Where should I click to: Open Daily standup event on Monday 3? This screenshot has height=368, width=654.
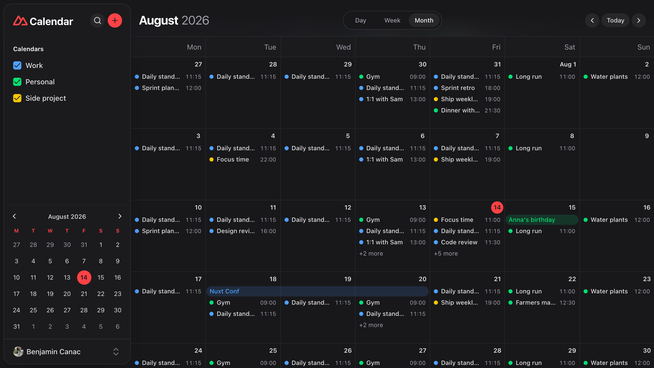pyautogui.click(x=168, y=148)
